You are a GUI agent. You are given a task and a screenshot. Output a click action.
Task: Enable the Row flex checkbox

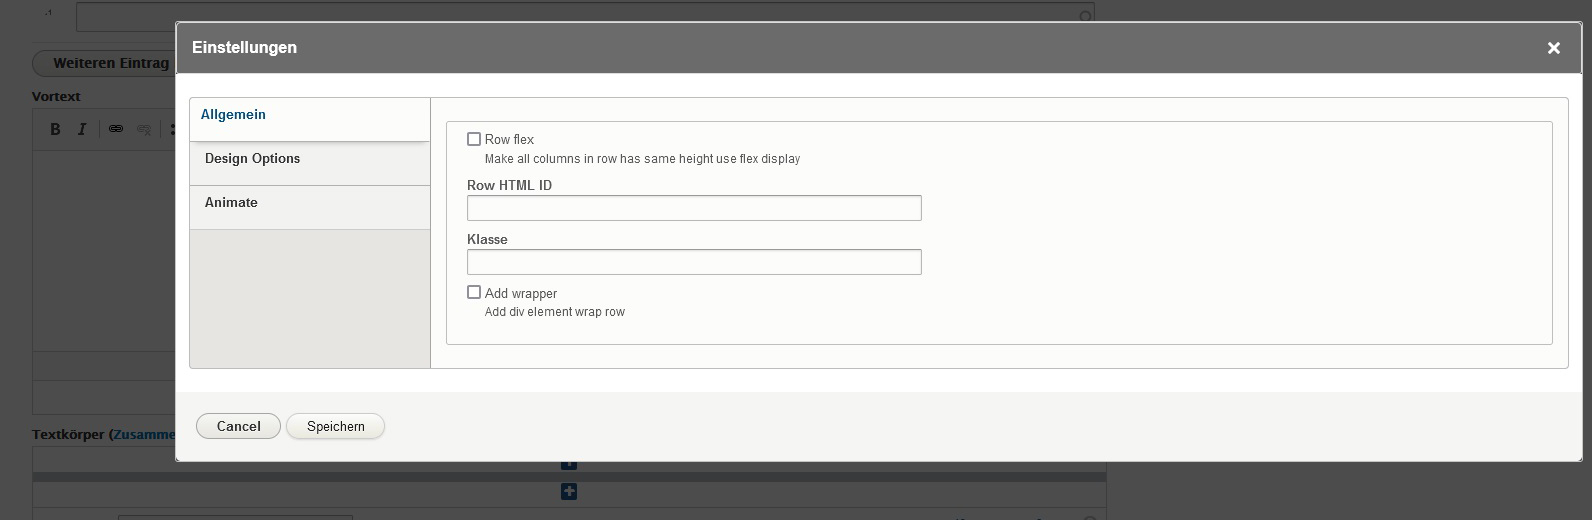(x=474, y=139)
